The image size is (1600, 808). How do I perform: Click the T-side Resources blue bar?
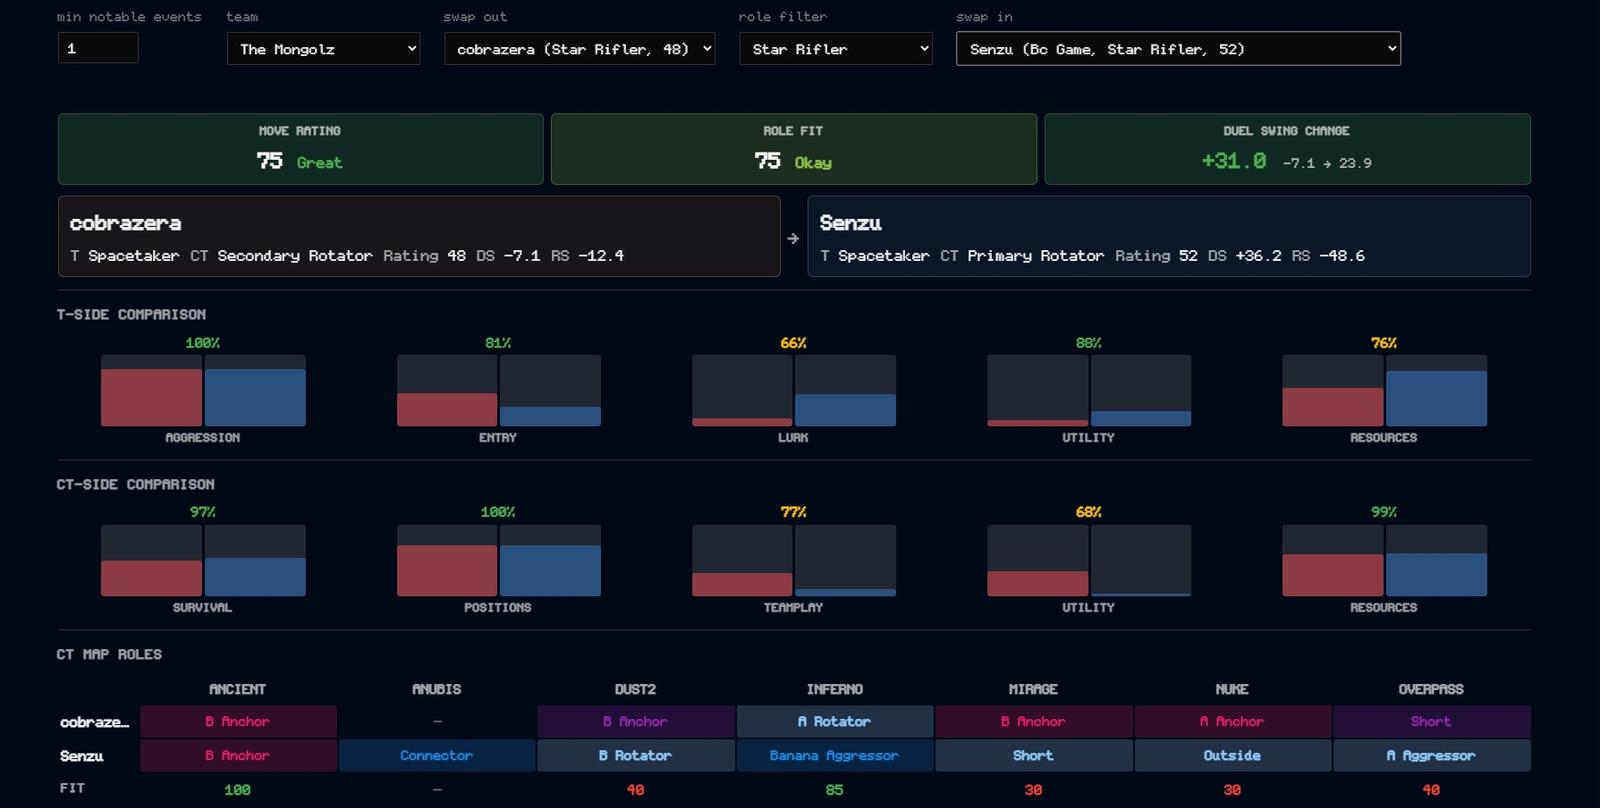[x=1436, y=398]
